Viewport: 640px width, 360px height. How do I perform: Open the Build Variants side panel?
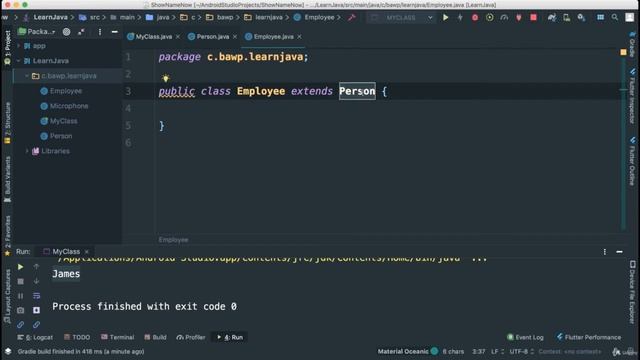pos(7,180)
